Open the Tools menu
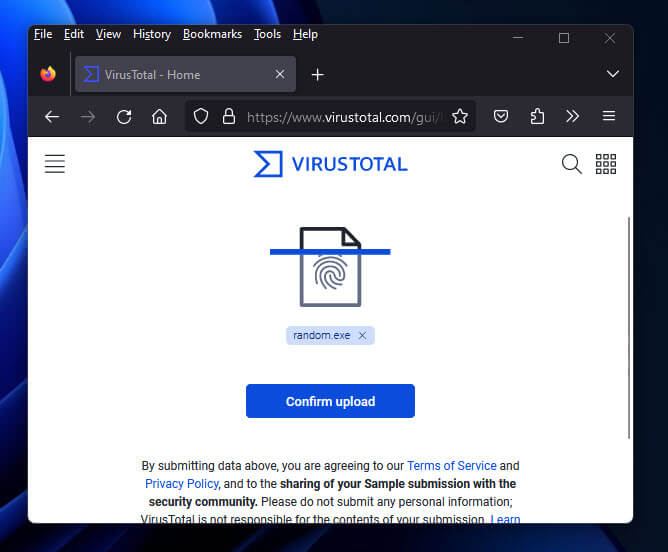The width and height of the screenshot is (668, 552). tap(267, 34)
